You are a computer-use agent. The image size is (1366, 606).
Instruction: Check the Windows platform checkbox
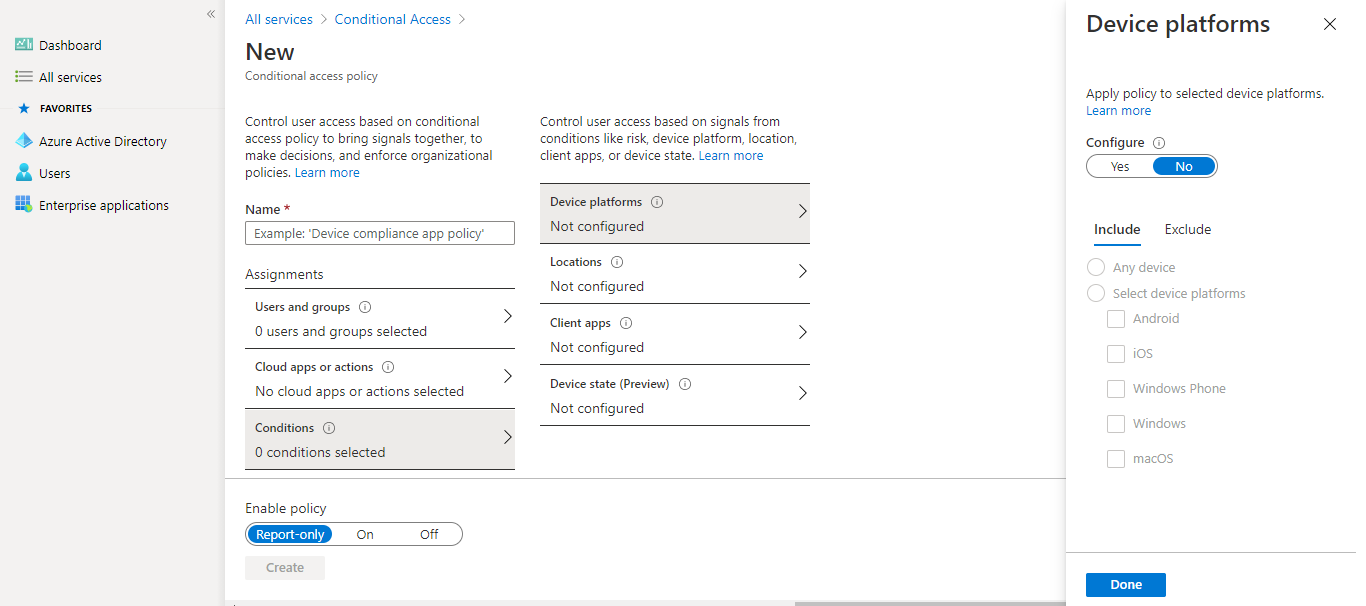coord(1116,424)
